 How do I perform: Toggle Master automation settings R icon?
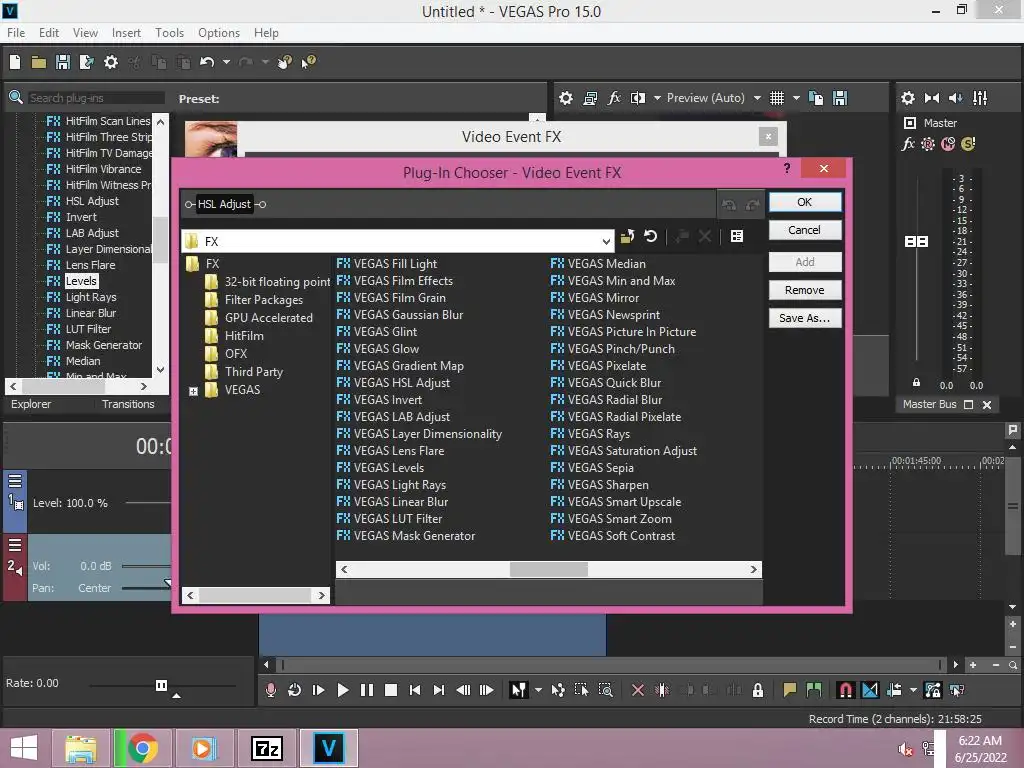[x=928, y=144]
